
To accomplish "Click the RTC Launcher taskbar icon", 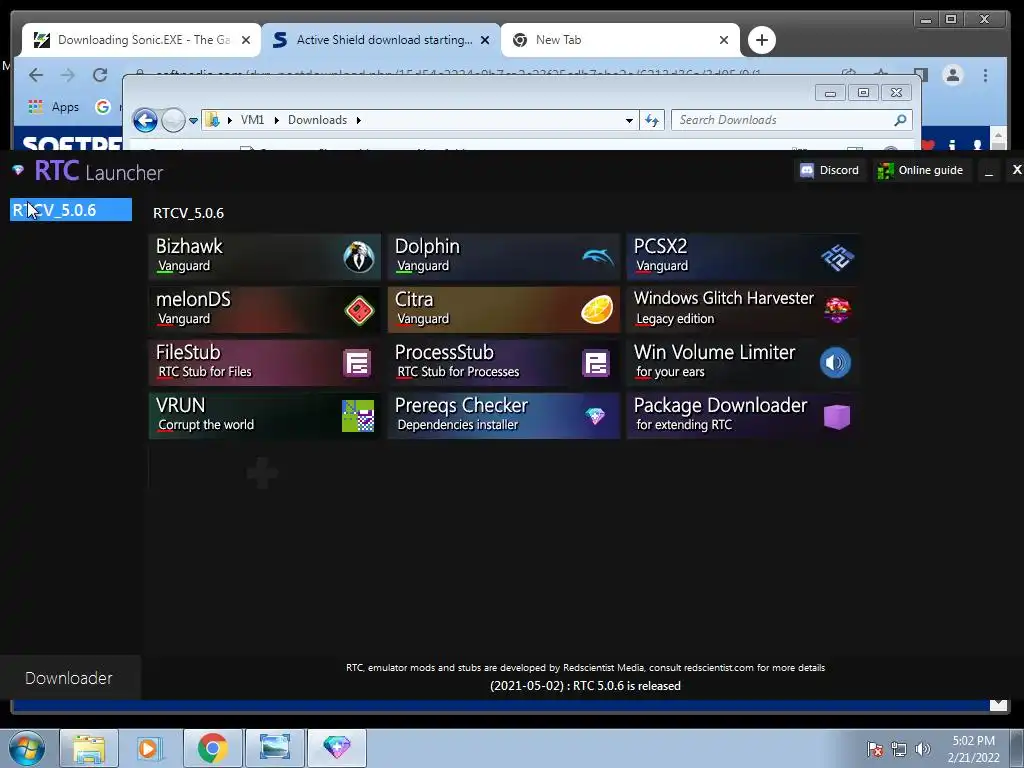I will 336,748.
